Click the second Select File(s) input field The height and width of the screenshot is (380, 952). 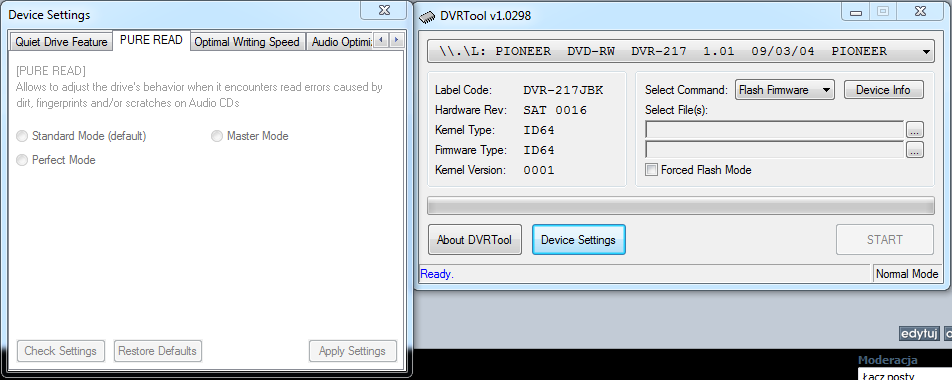pyautogui.click(x=775, y=149)
